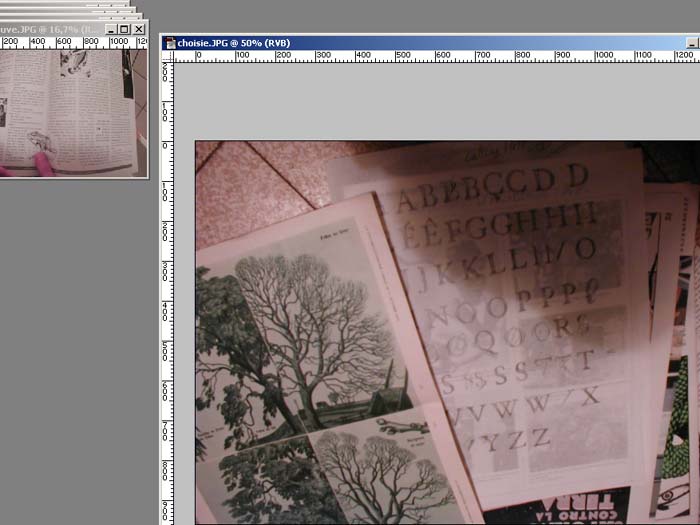
Task: Click the ruler origin corner of choisie.JPG window
Action: tap(167, 56)
